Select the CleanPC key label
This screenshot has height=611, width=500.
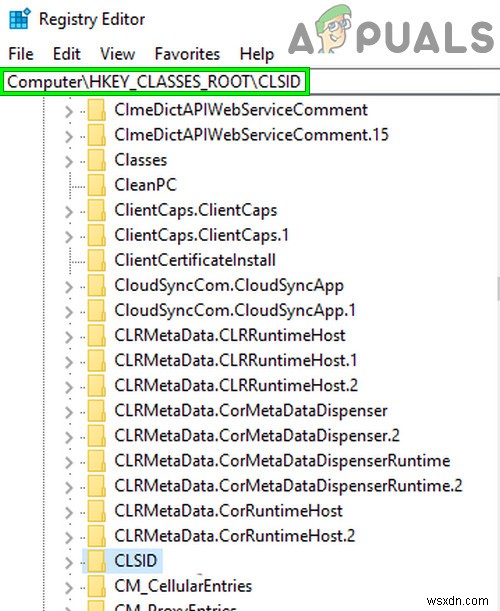tap(145, 185)
